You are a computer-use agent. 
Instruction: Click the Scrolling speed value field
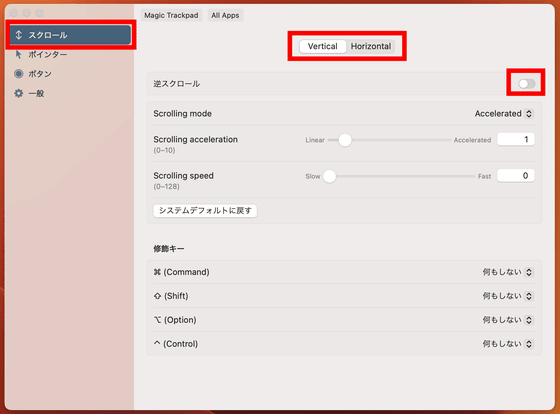pyautogui.click(x=516, y=176)
